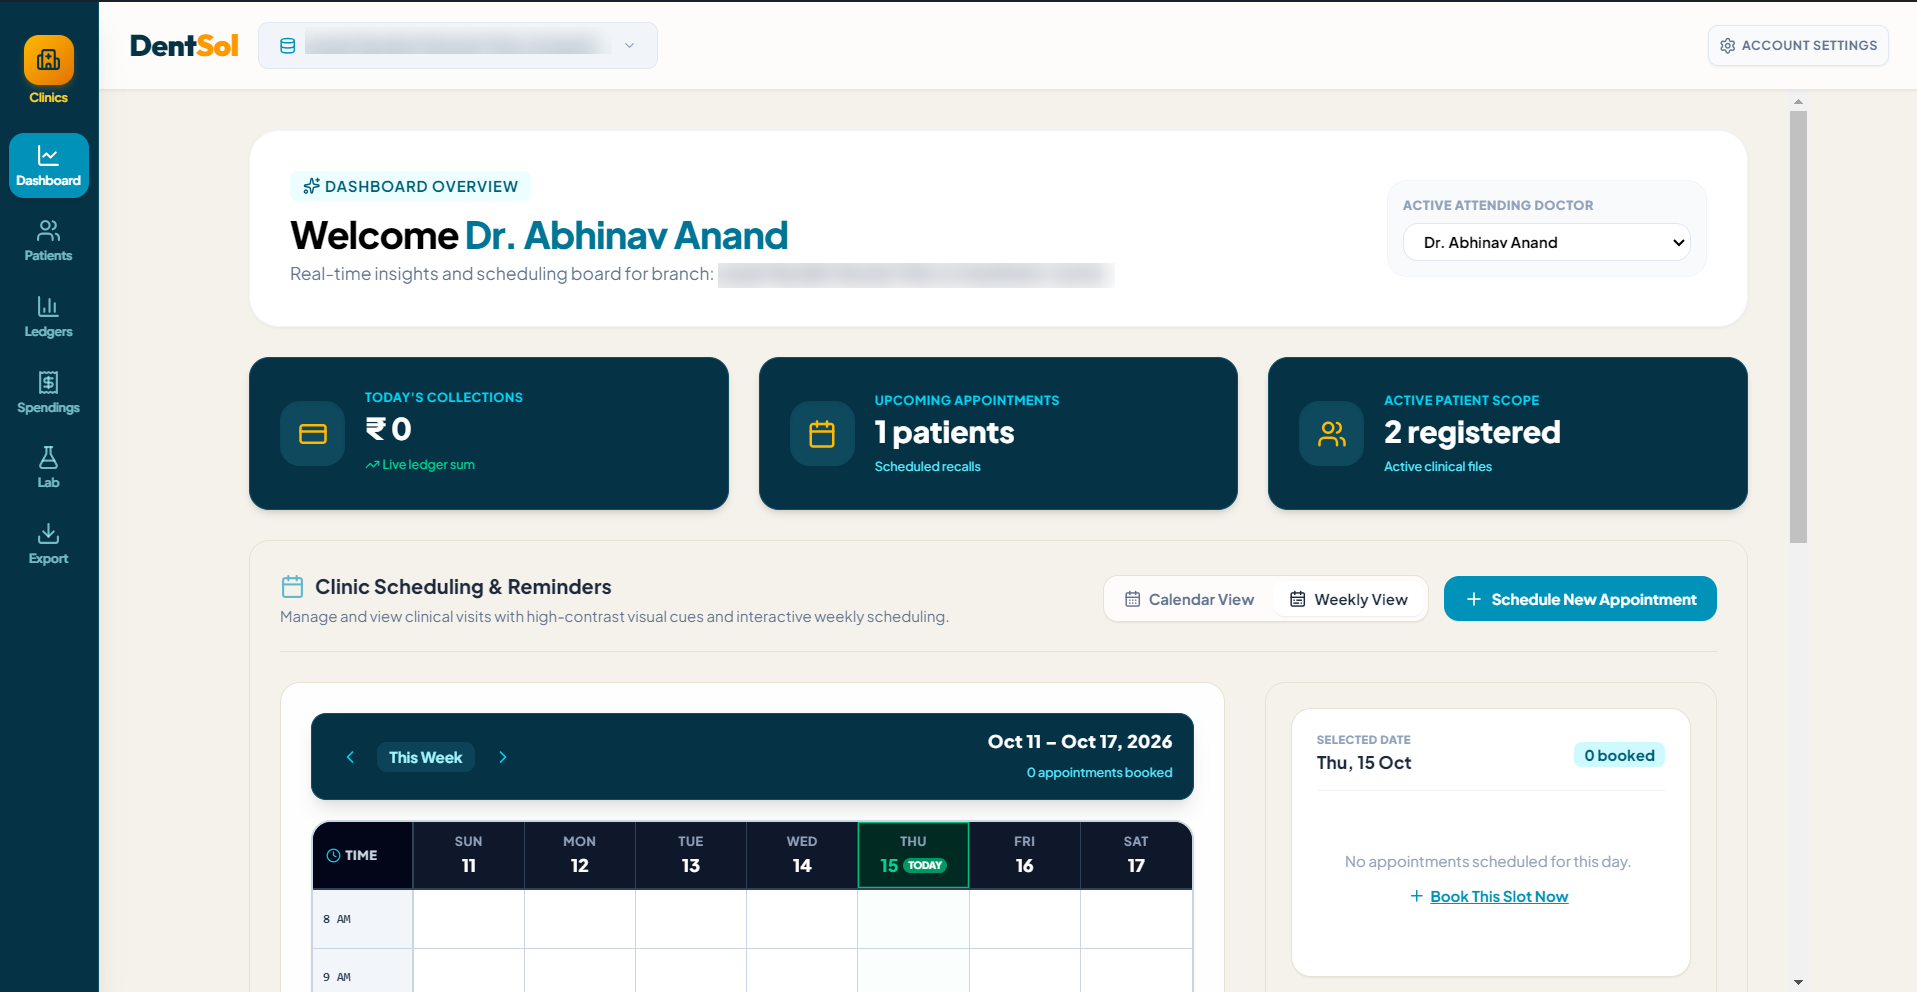The height and width of the screenshot is (992, 1917).
Task: Select the WED 14 day column header
Action: tap(802, 855)
